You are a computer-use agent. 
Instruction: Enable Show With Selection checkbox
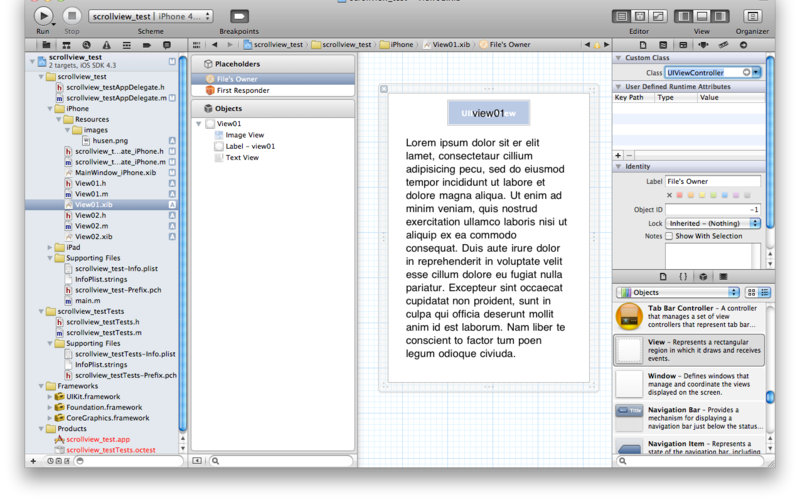669,236
